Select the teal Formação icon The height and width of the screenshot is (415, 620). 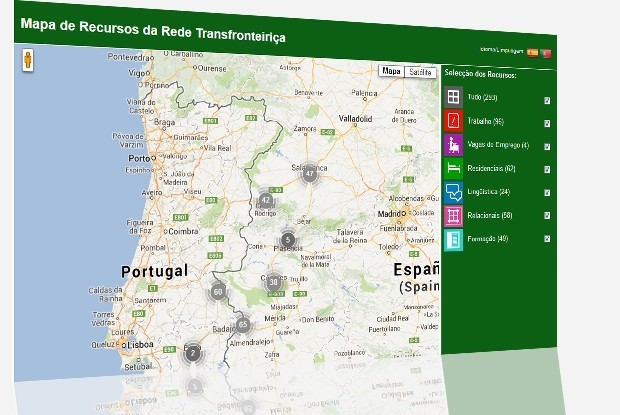click(x=453, y=240)
